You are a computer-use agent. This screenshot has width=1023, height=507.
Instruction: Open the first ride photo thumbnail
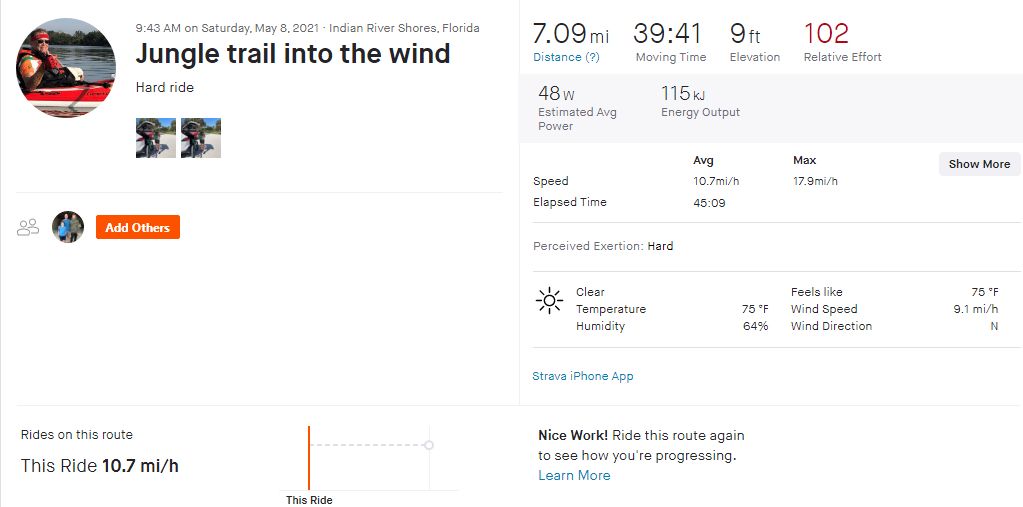156,138
